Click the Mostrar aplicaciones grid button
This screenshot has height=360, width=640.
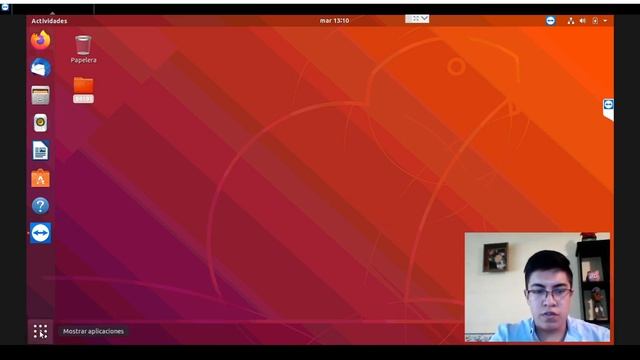(40, 331)
